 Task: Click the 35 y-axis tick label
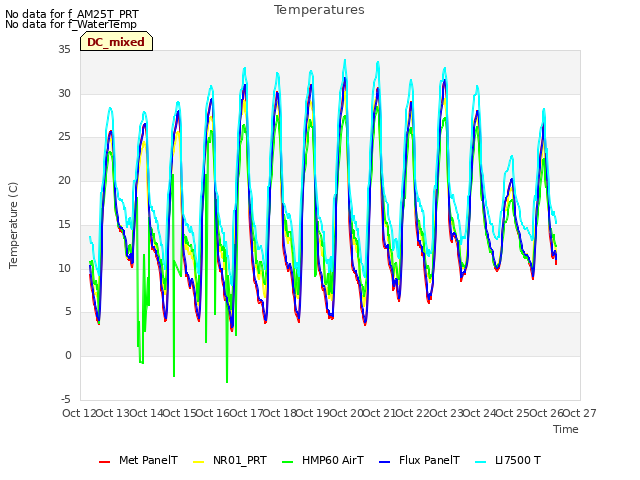[64, 49]
